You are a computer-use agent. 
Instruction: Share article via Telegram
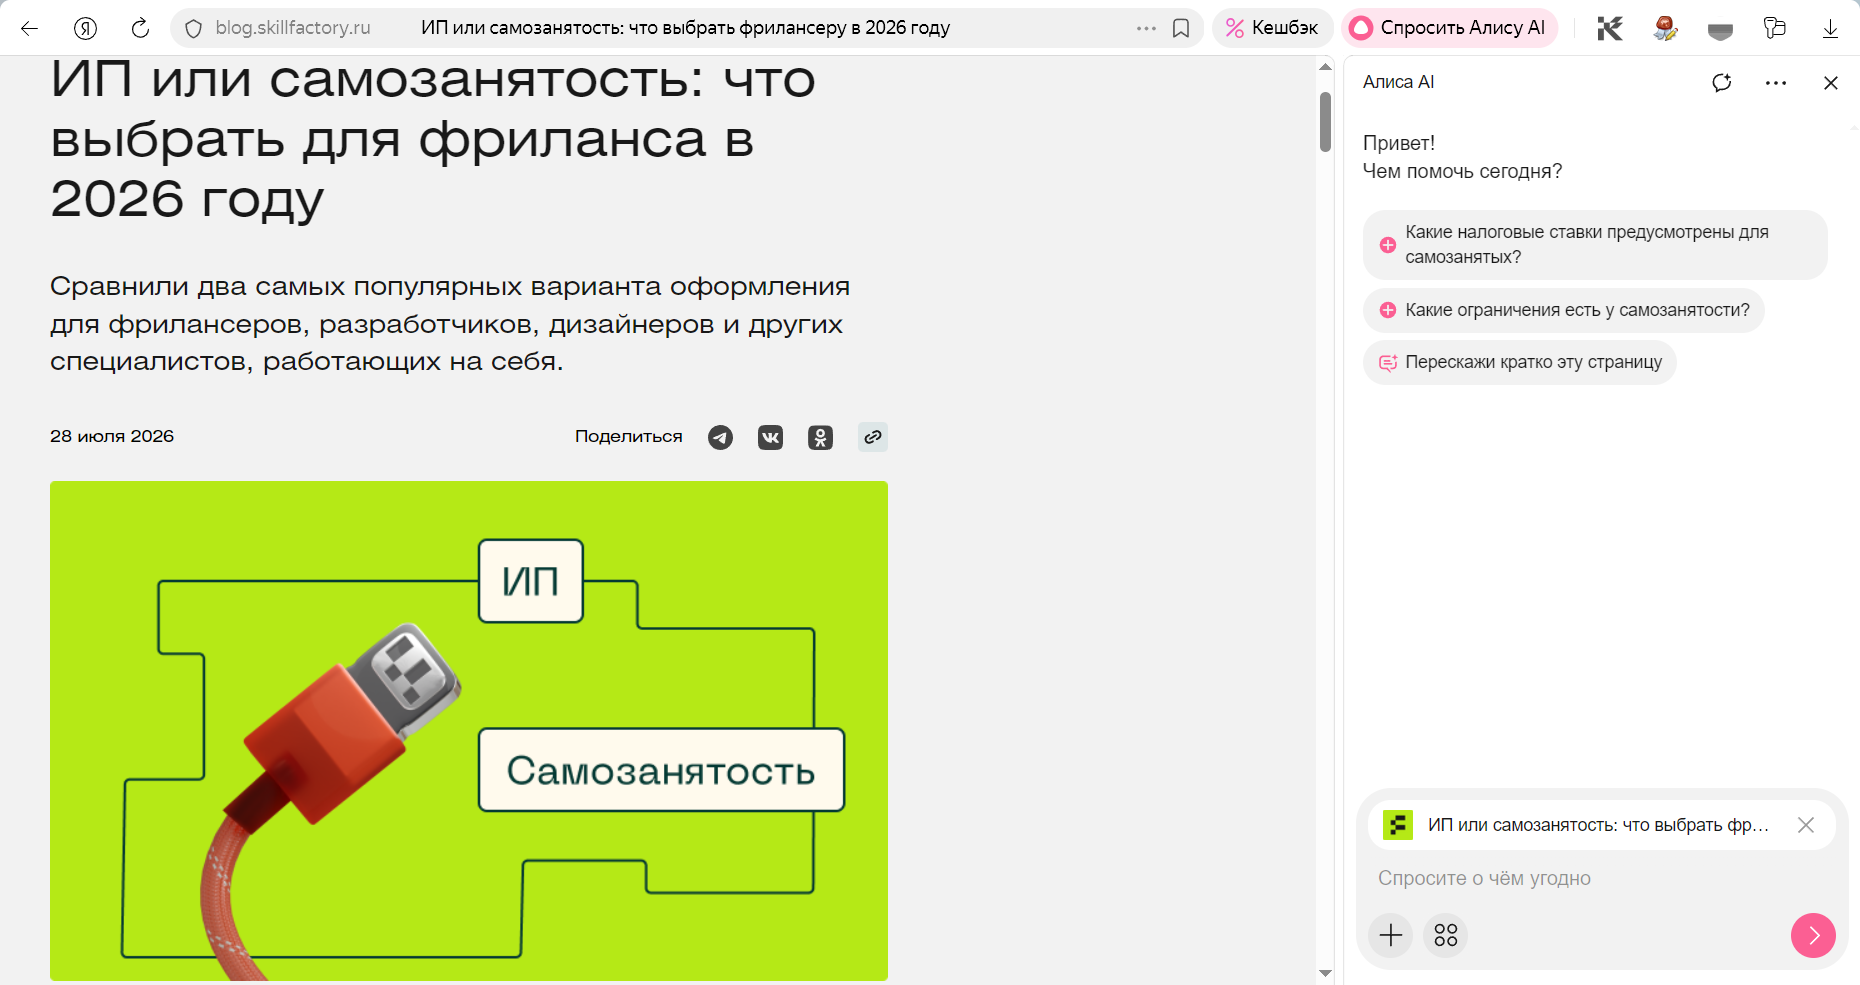[720, 437]
